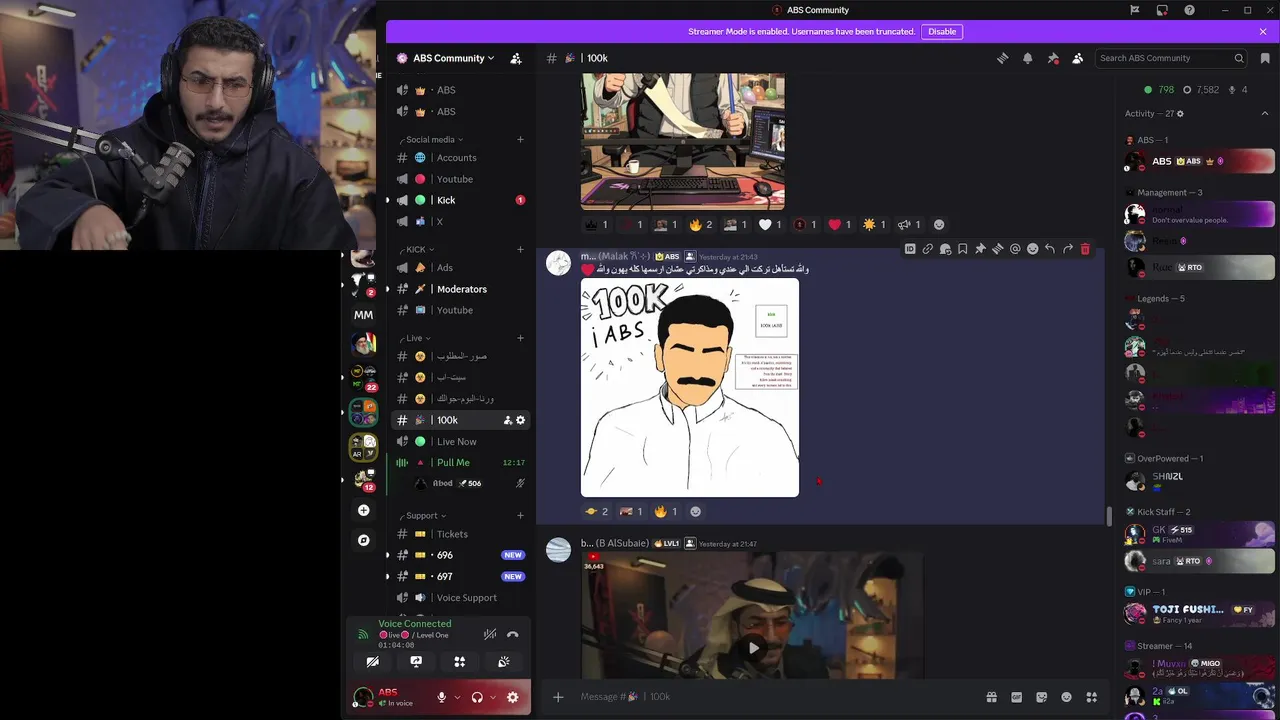The width and height of the screenshot is (1280, 720).
Task: Add channel to Social media category
Action: click(520, 139)
